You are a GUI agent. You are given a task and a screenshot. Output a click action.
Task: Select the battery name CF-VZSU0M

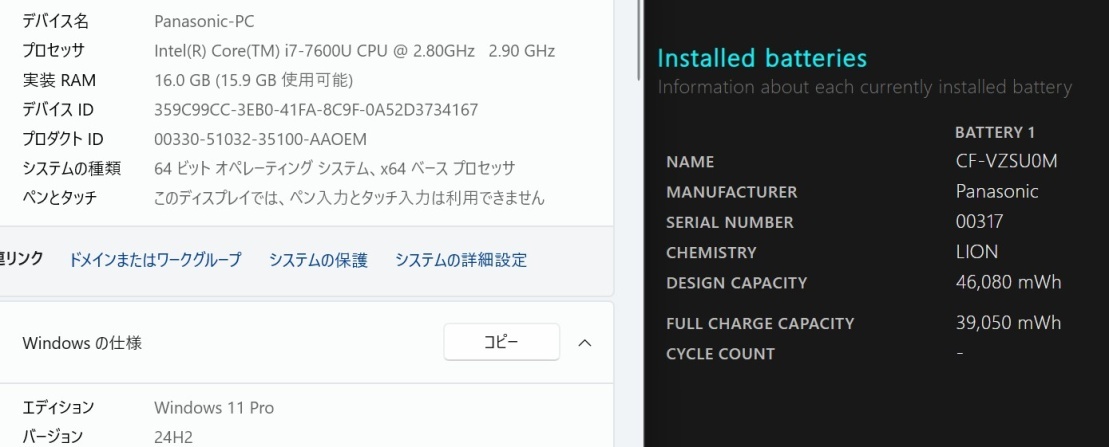tap(1006, 161)
